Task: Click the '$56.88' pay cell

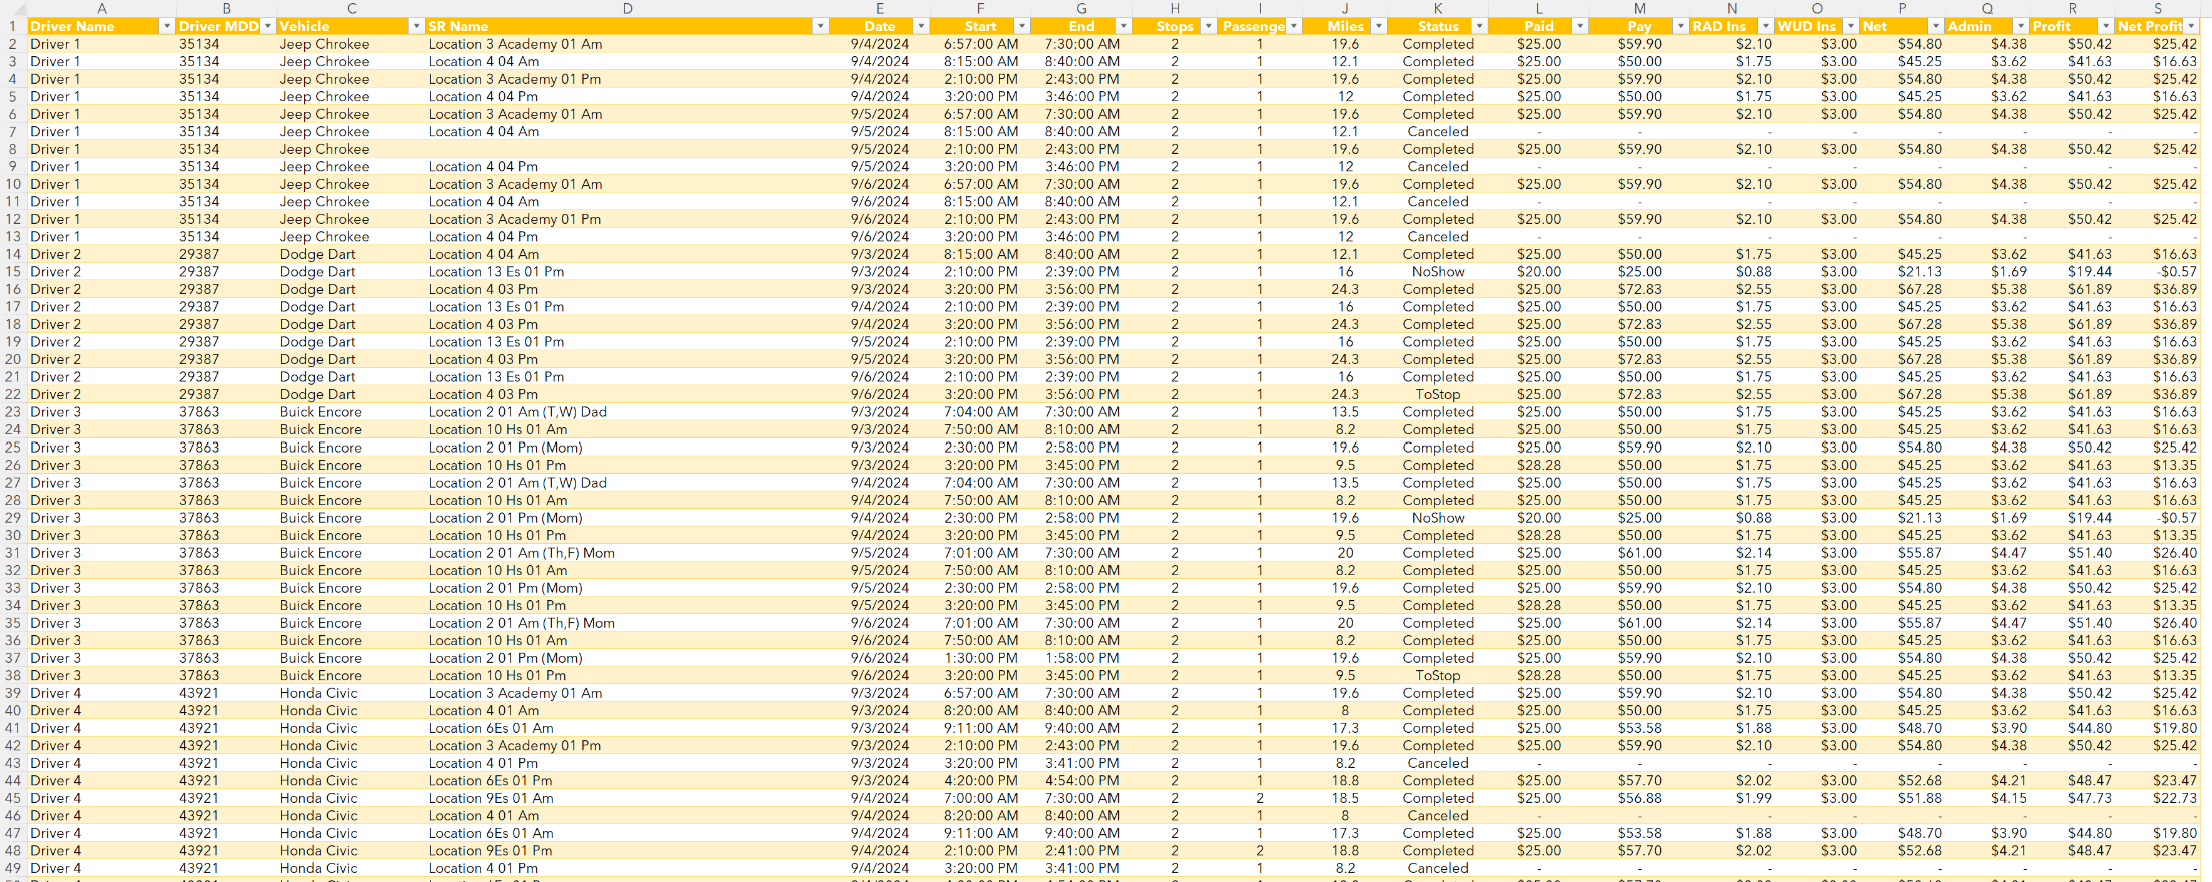Action: tap(1639, 798)
